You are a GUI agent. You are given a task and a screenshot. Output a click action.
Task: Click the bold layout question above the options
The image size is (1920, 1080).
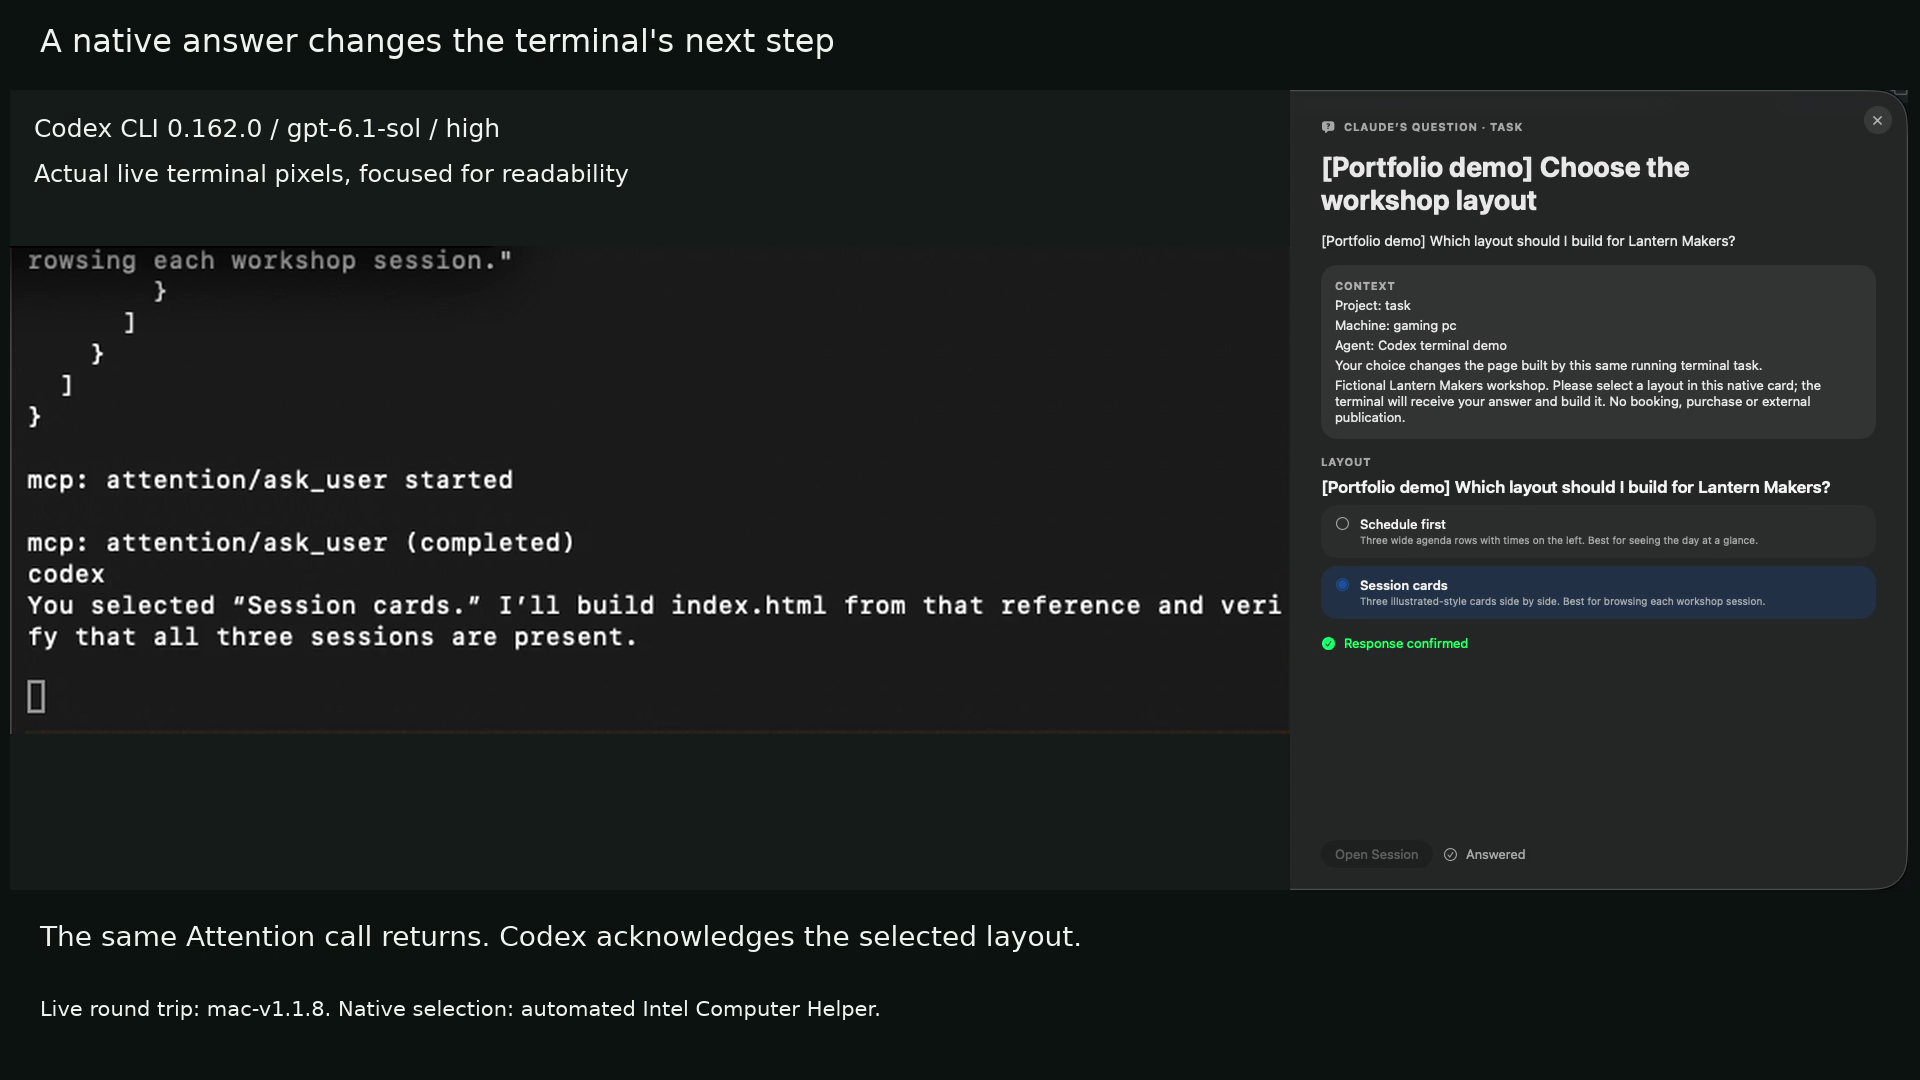pyautogui.click(x=1575, y=488)
